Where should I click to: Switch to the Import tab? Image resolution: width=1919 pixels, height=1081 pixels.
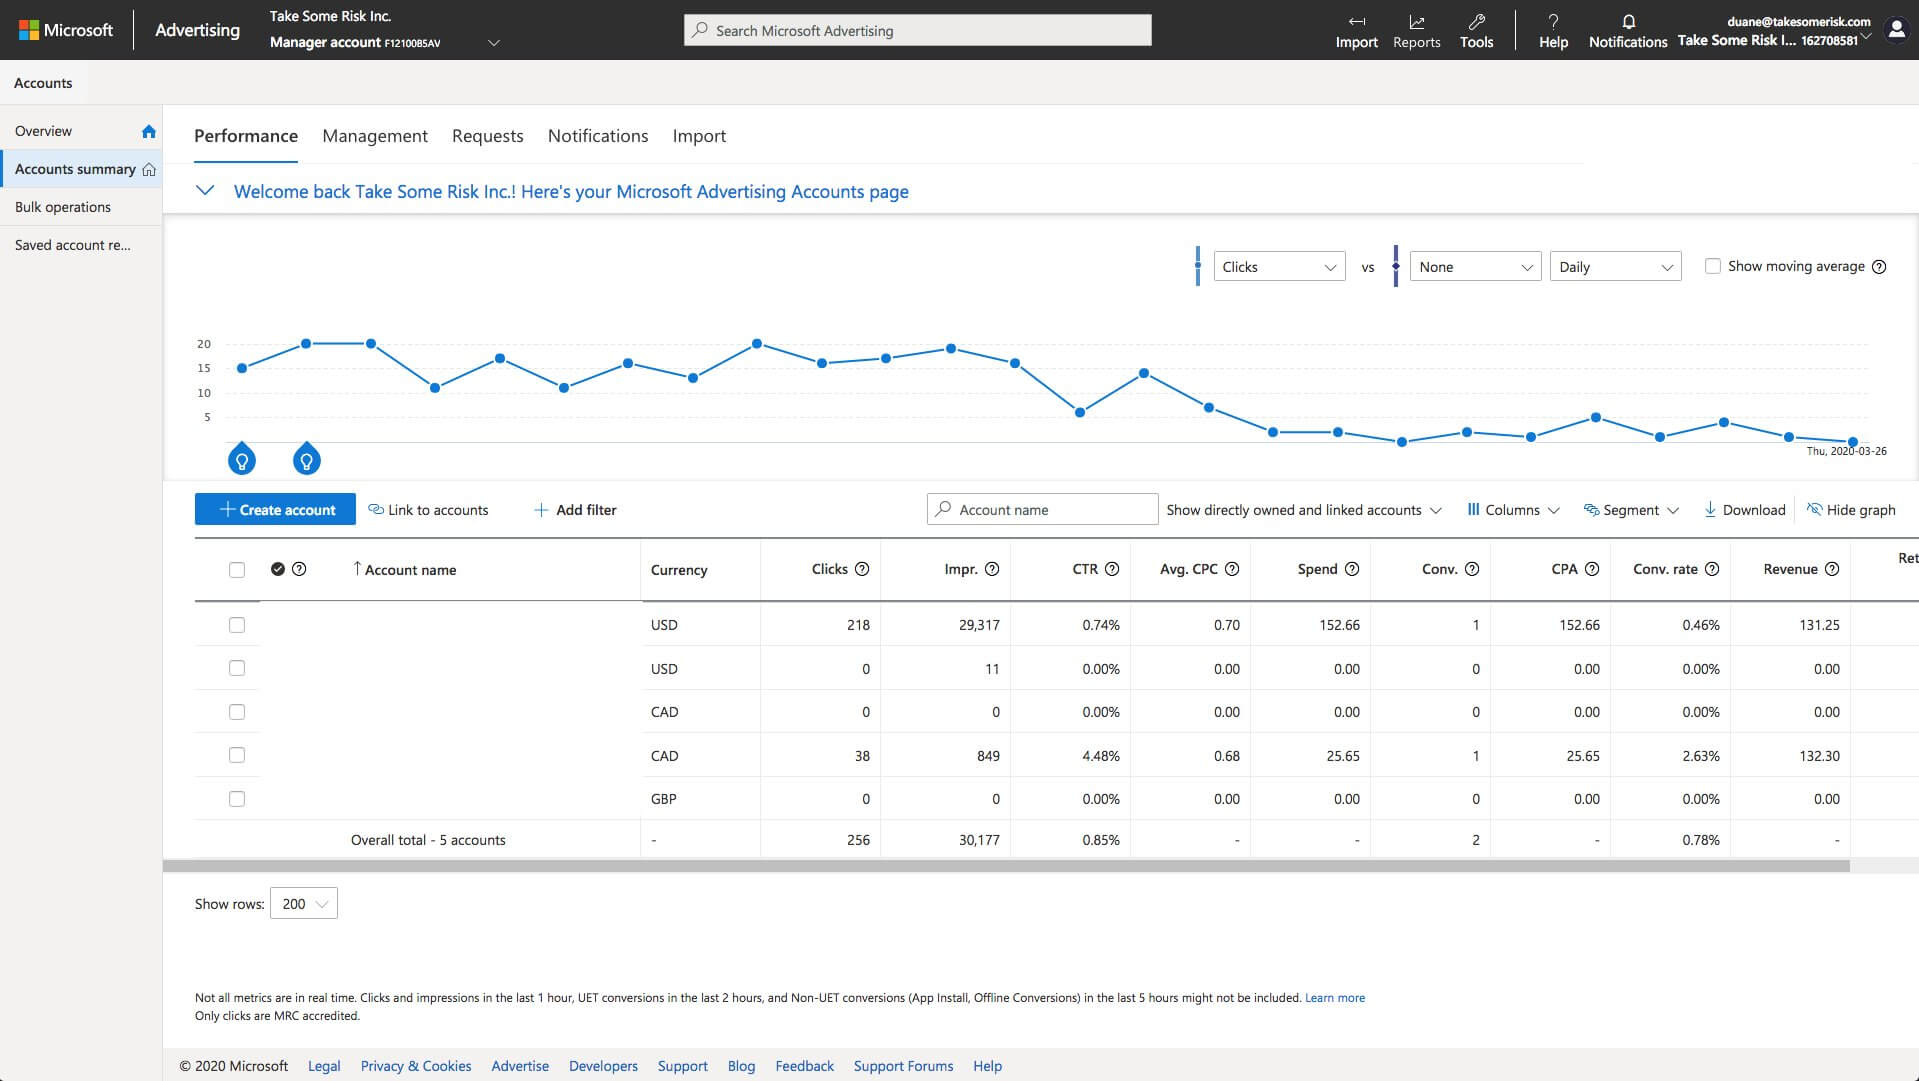pos(699,136)
